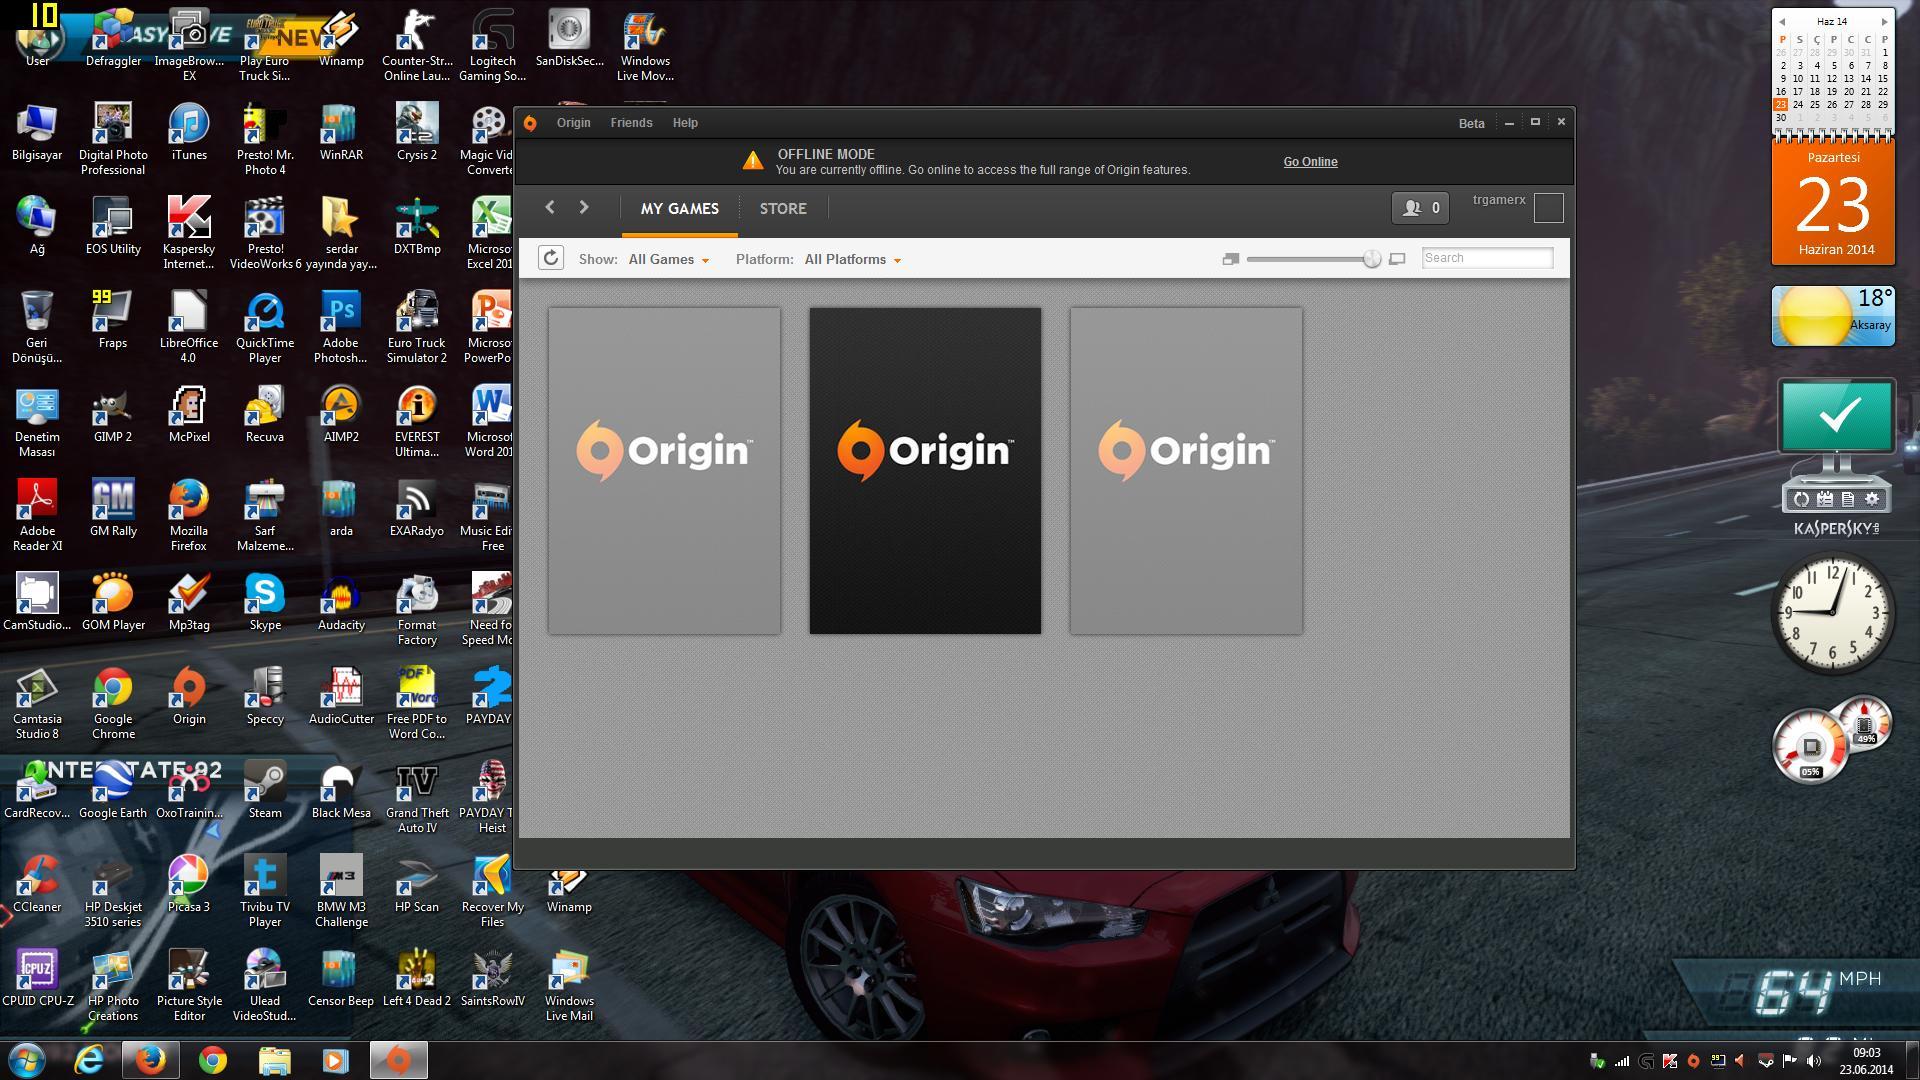Select the Fraps desktop icon

(113, 320)
